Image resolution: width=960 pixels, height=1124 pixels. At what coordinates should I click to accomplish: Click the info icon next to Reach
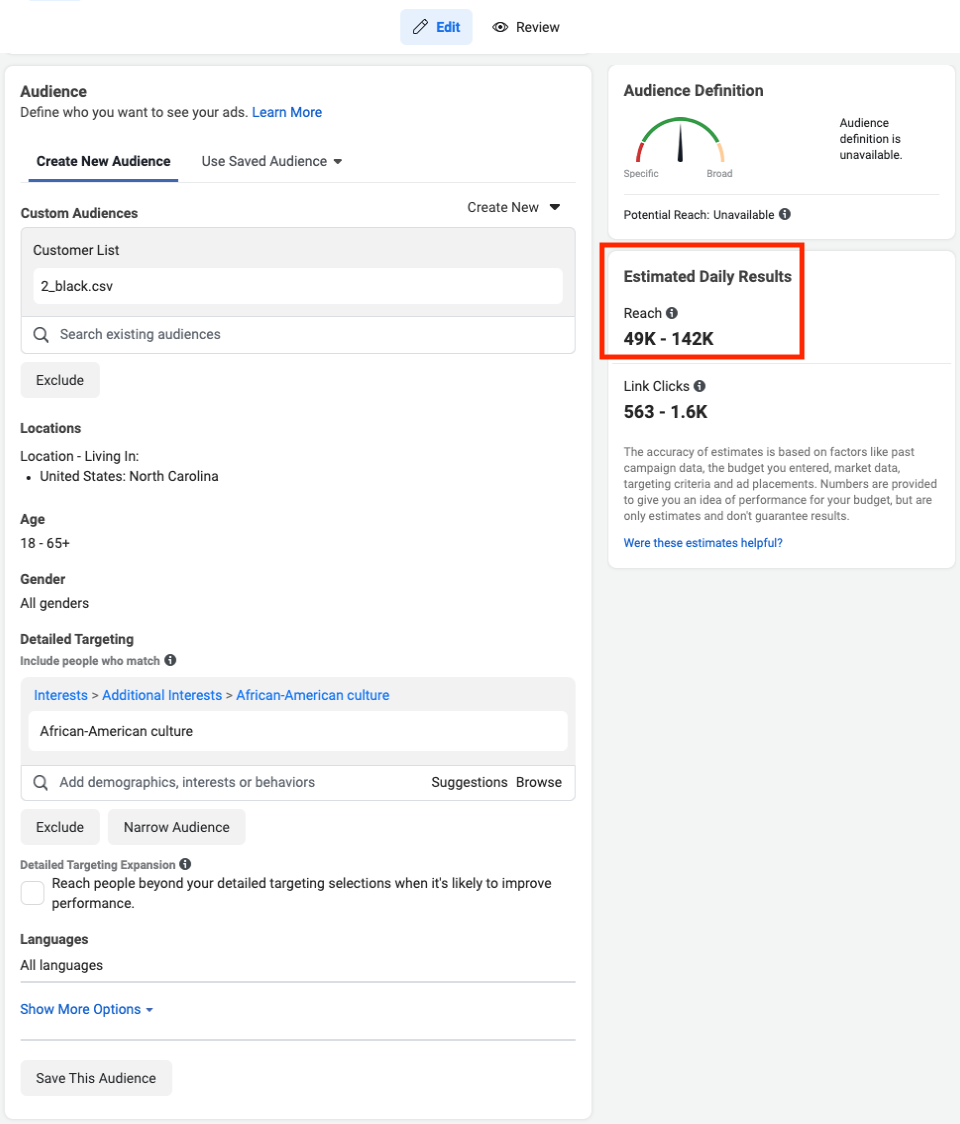pyautogui.click(x=672, y=313)
